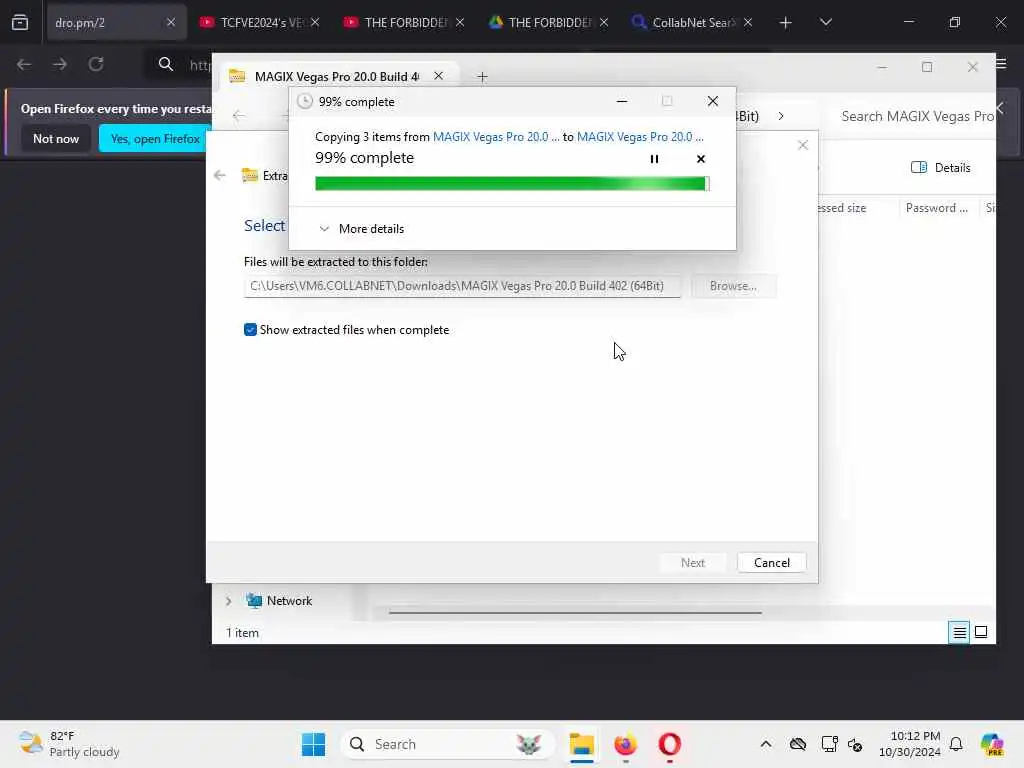Switch Explorer to large thumbnails view
The image size is (1024, 768).
(x=981, y=632)
